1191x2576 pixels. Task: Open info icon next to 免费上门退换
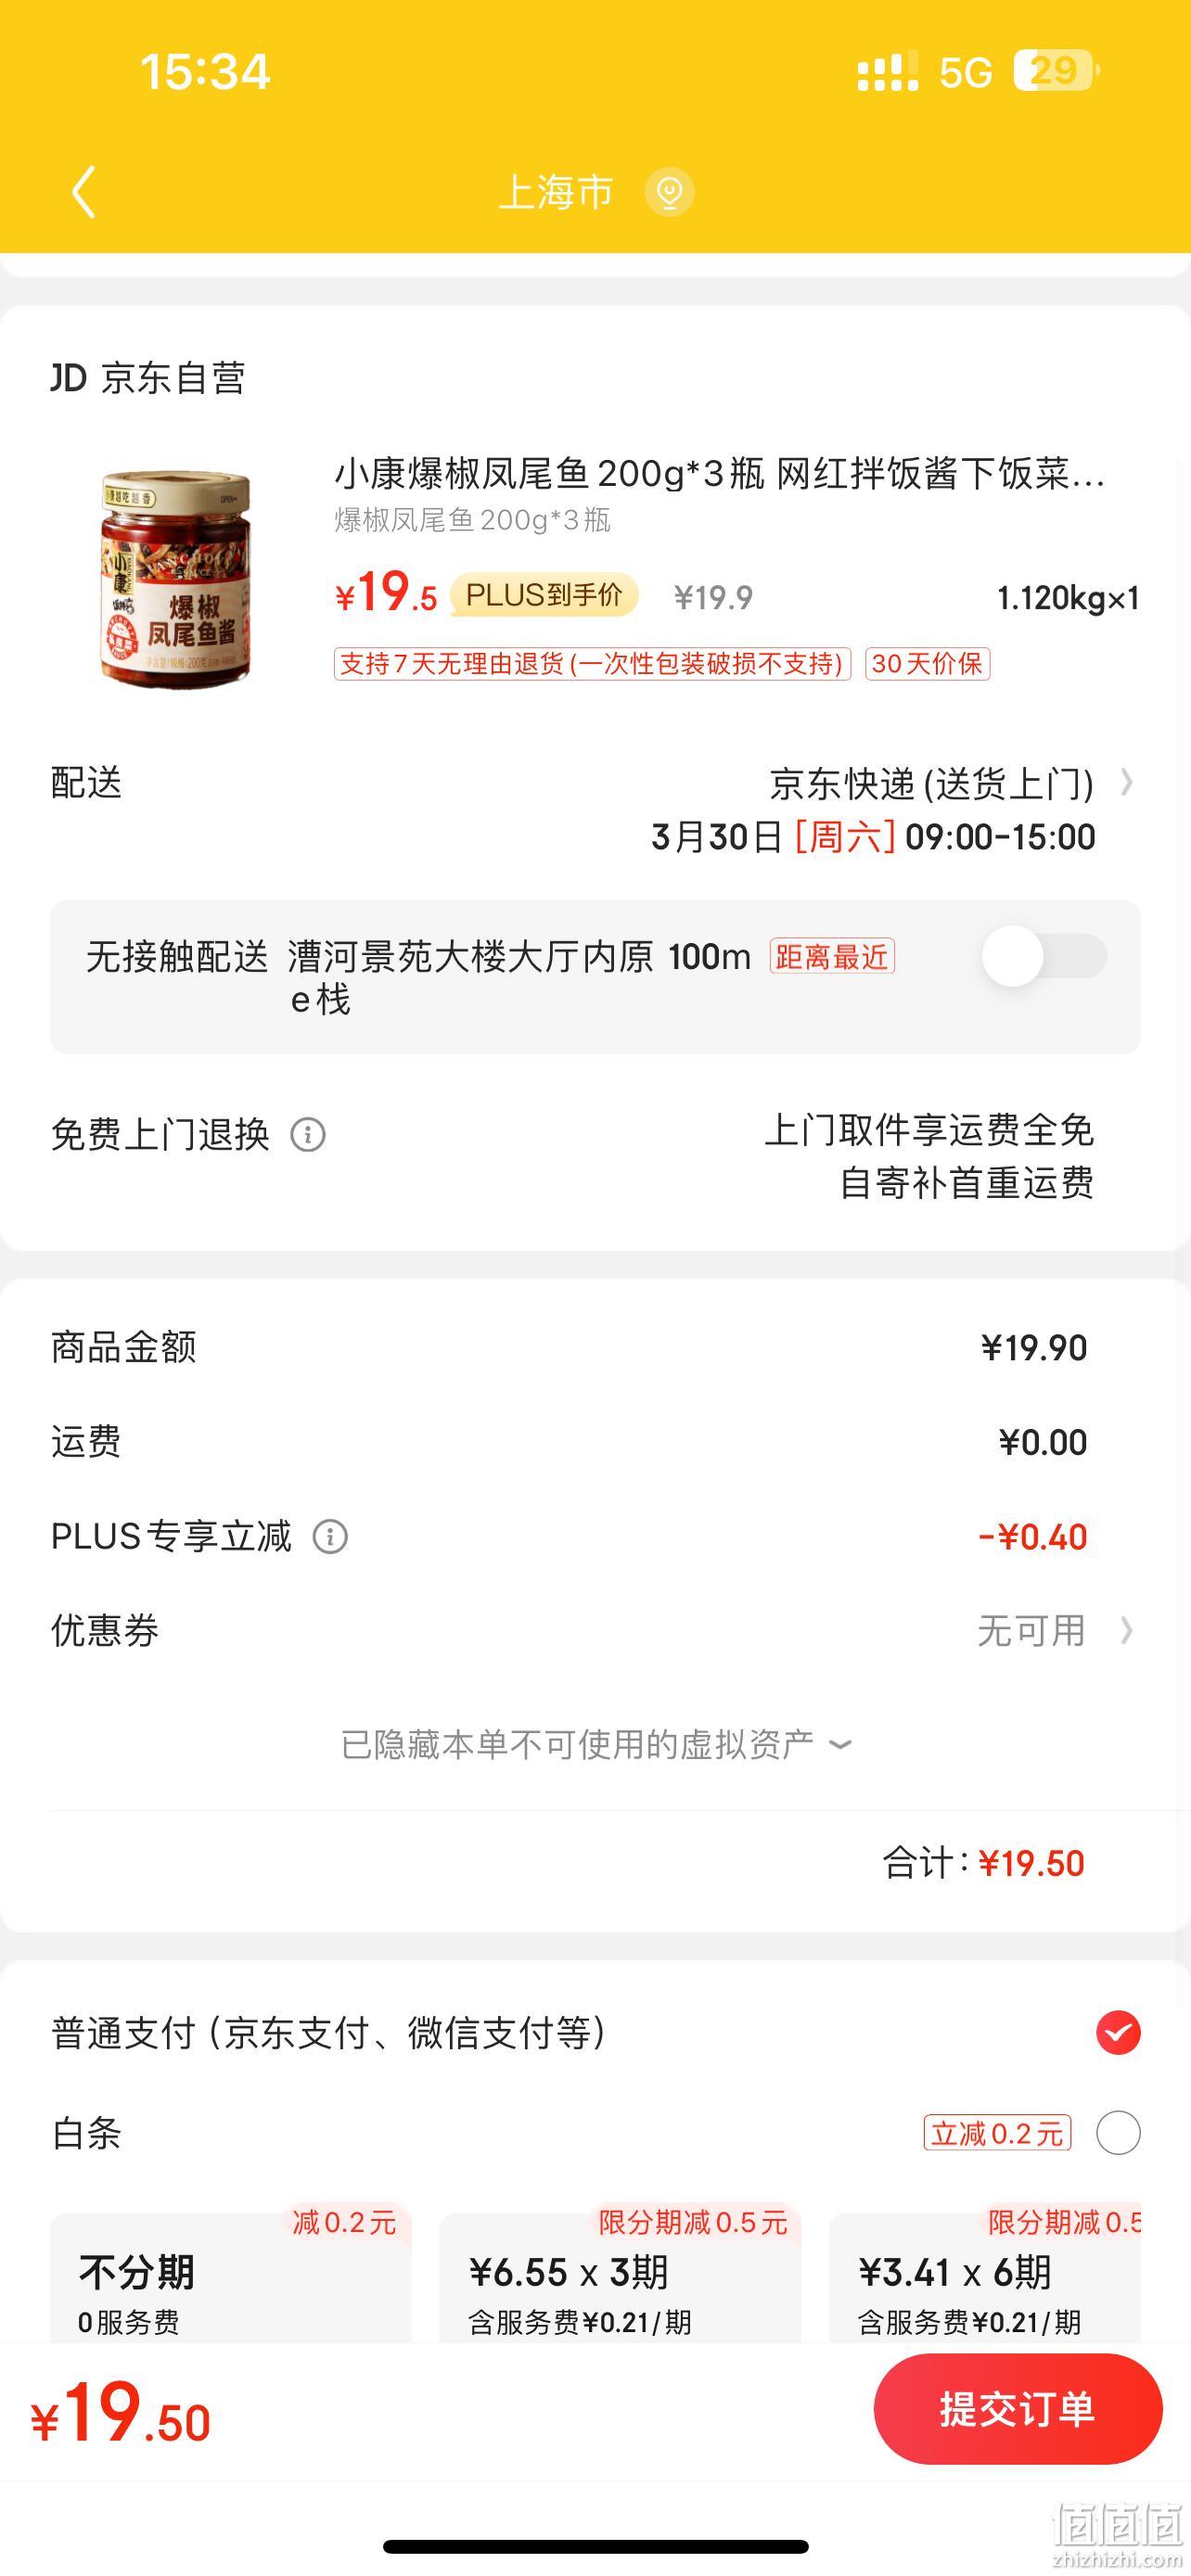[308, 1135]
